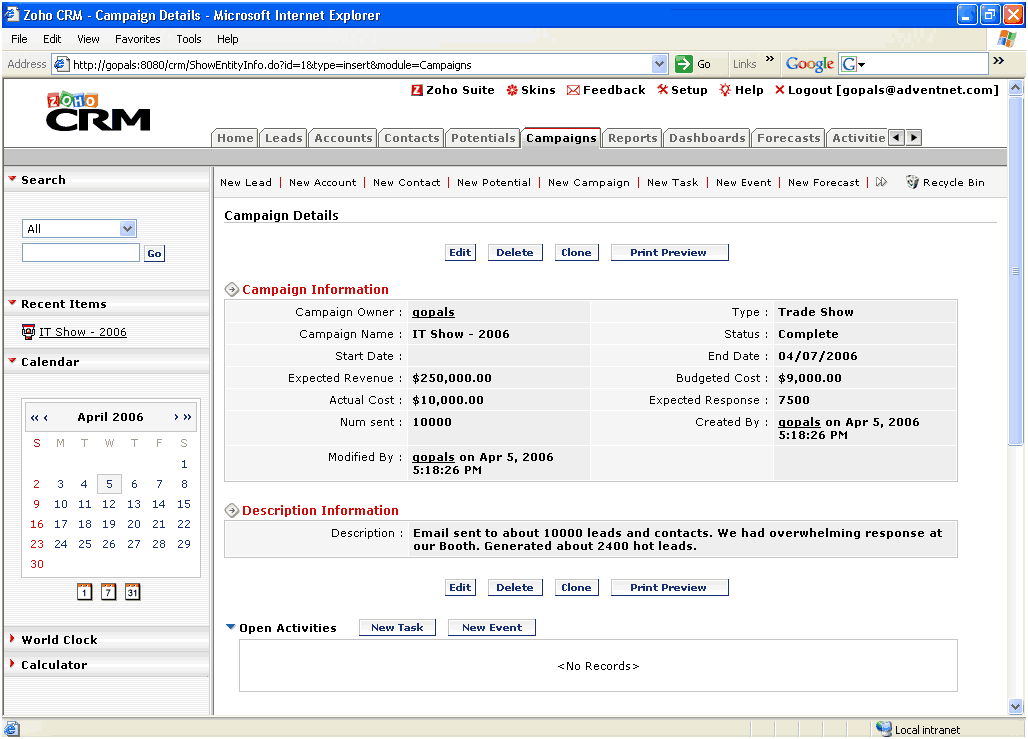
Task: Open the Favorites menu
Action: [x=138, y=39]
